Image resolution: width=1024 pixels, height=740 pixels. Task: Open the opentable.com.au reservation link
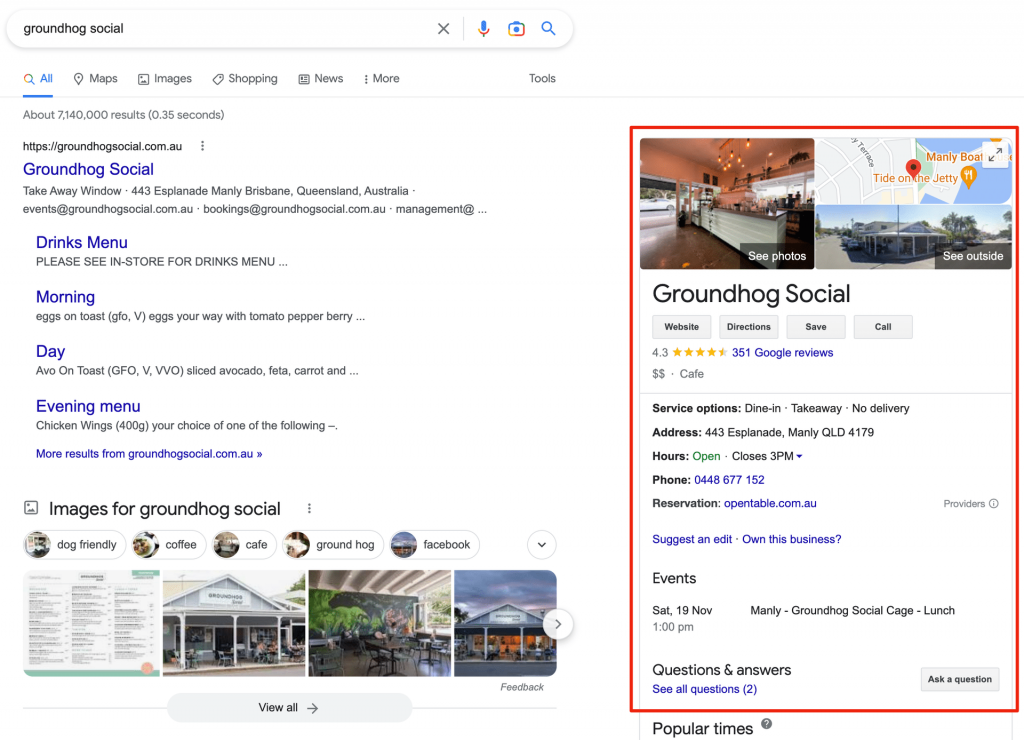(x=770, y=504)
